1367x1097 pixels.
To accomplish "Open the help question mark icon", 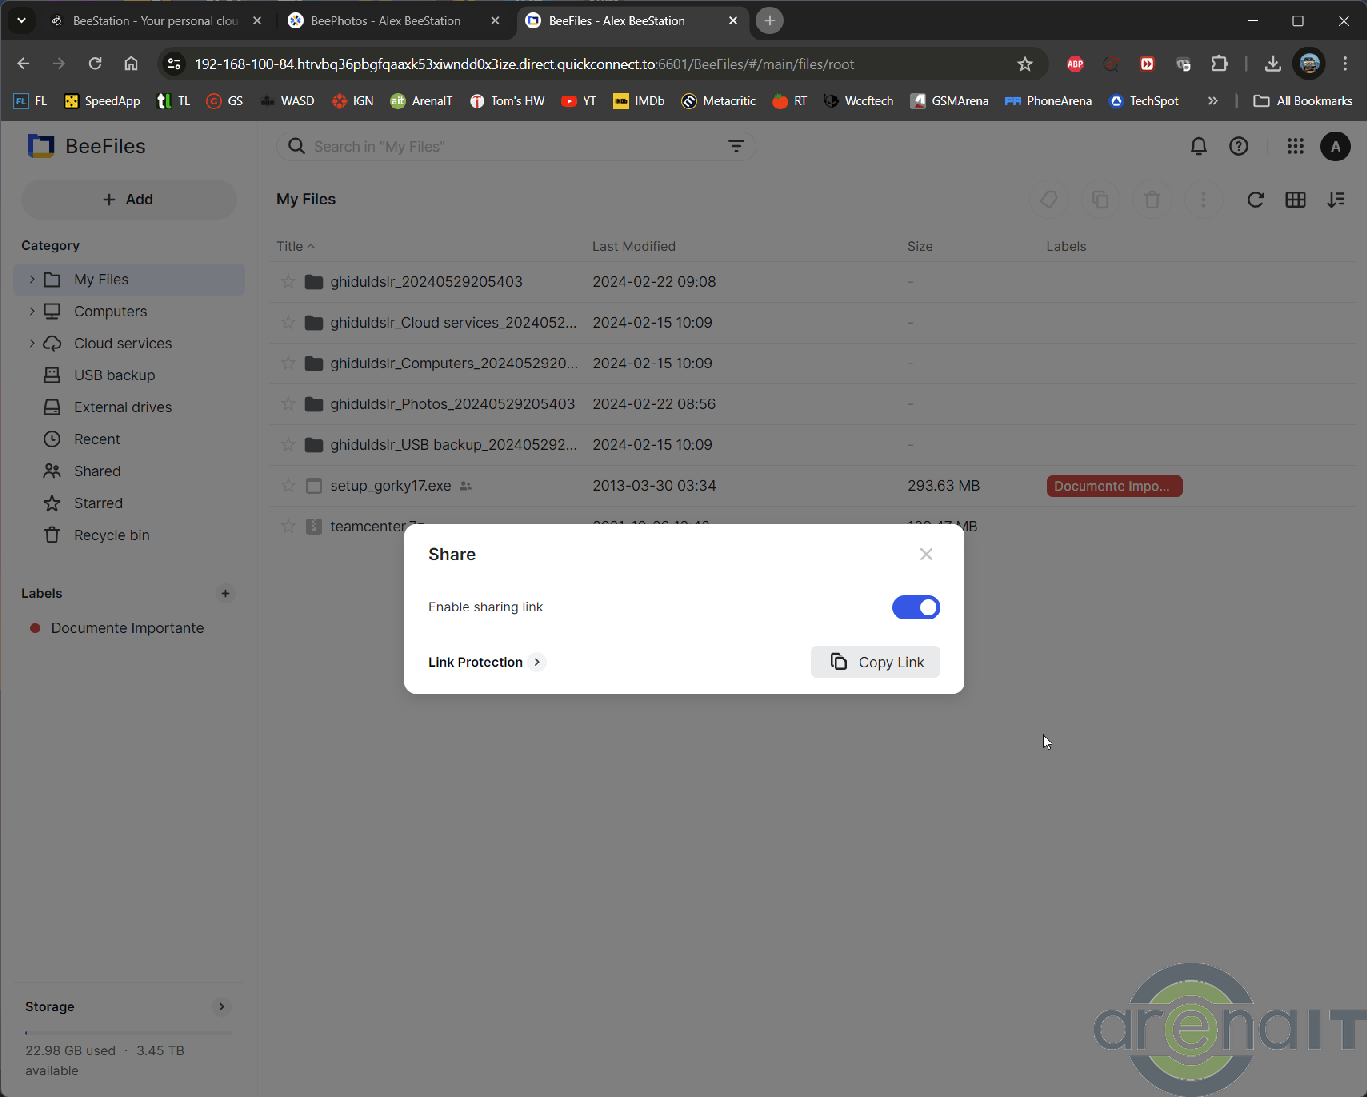I will click(x=1238, y=146).
